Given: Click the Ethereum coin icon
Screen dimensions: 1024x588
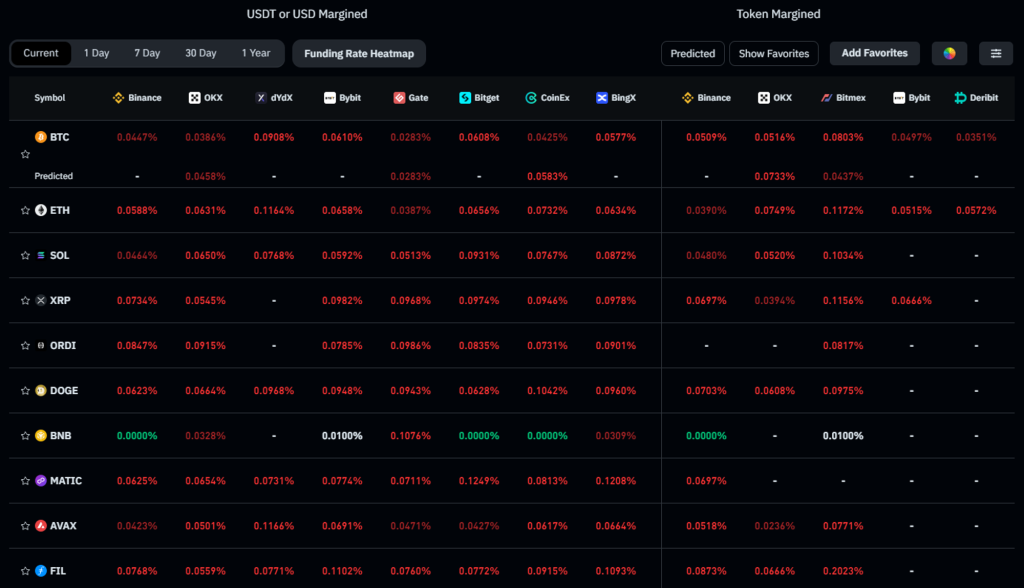Looking at the screenshot, I should (41, 210).
